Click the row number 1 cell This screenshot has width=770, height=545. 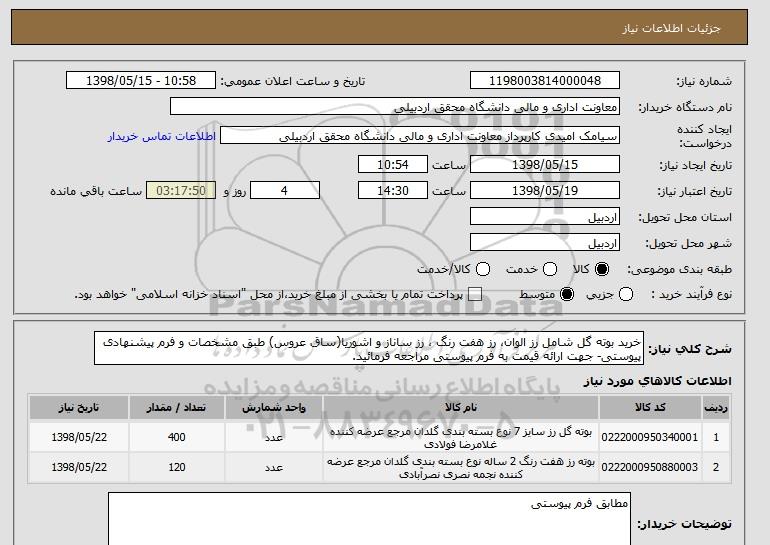[715, 437]
